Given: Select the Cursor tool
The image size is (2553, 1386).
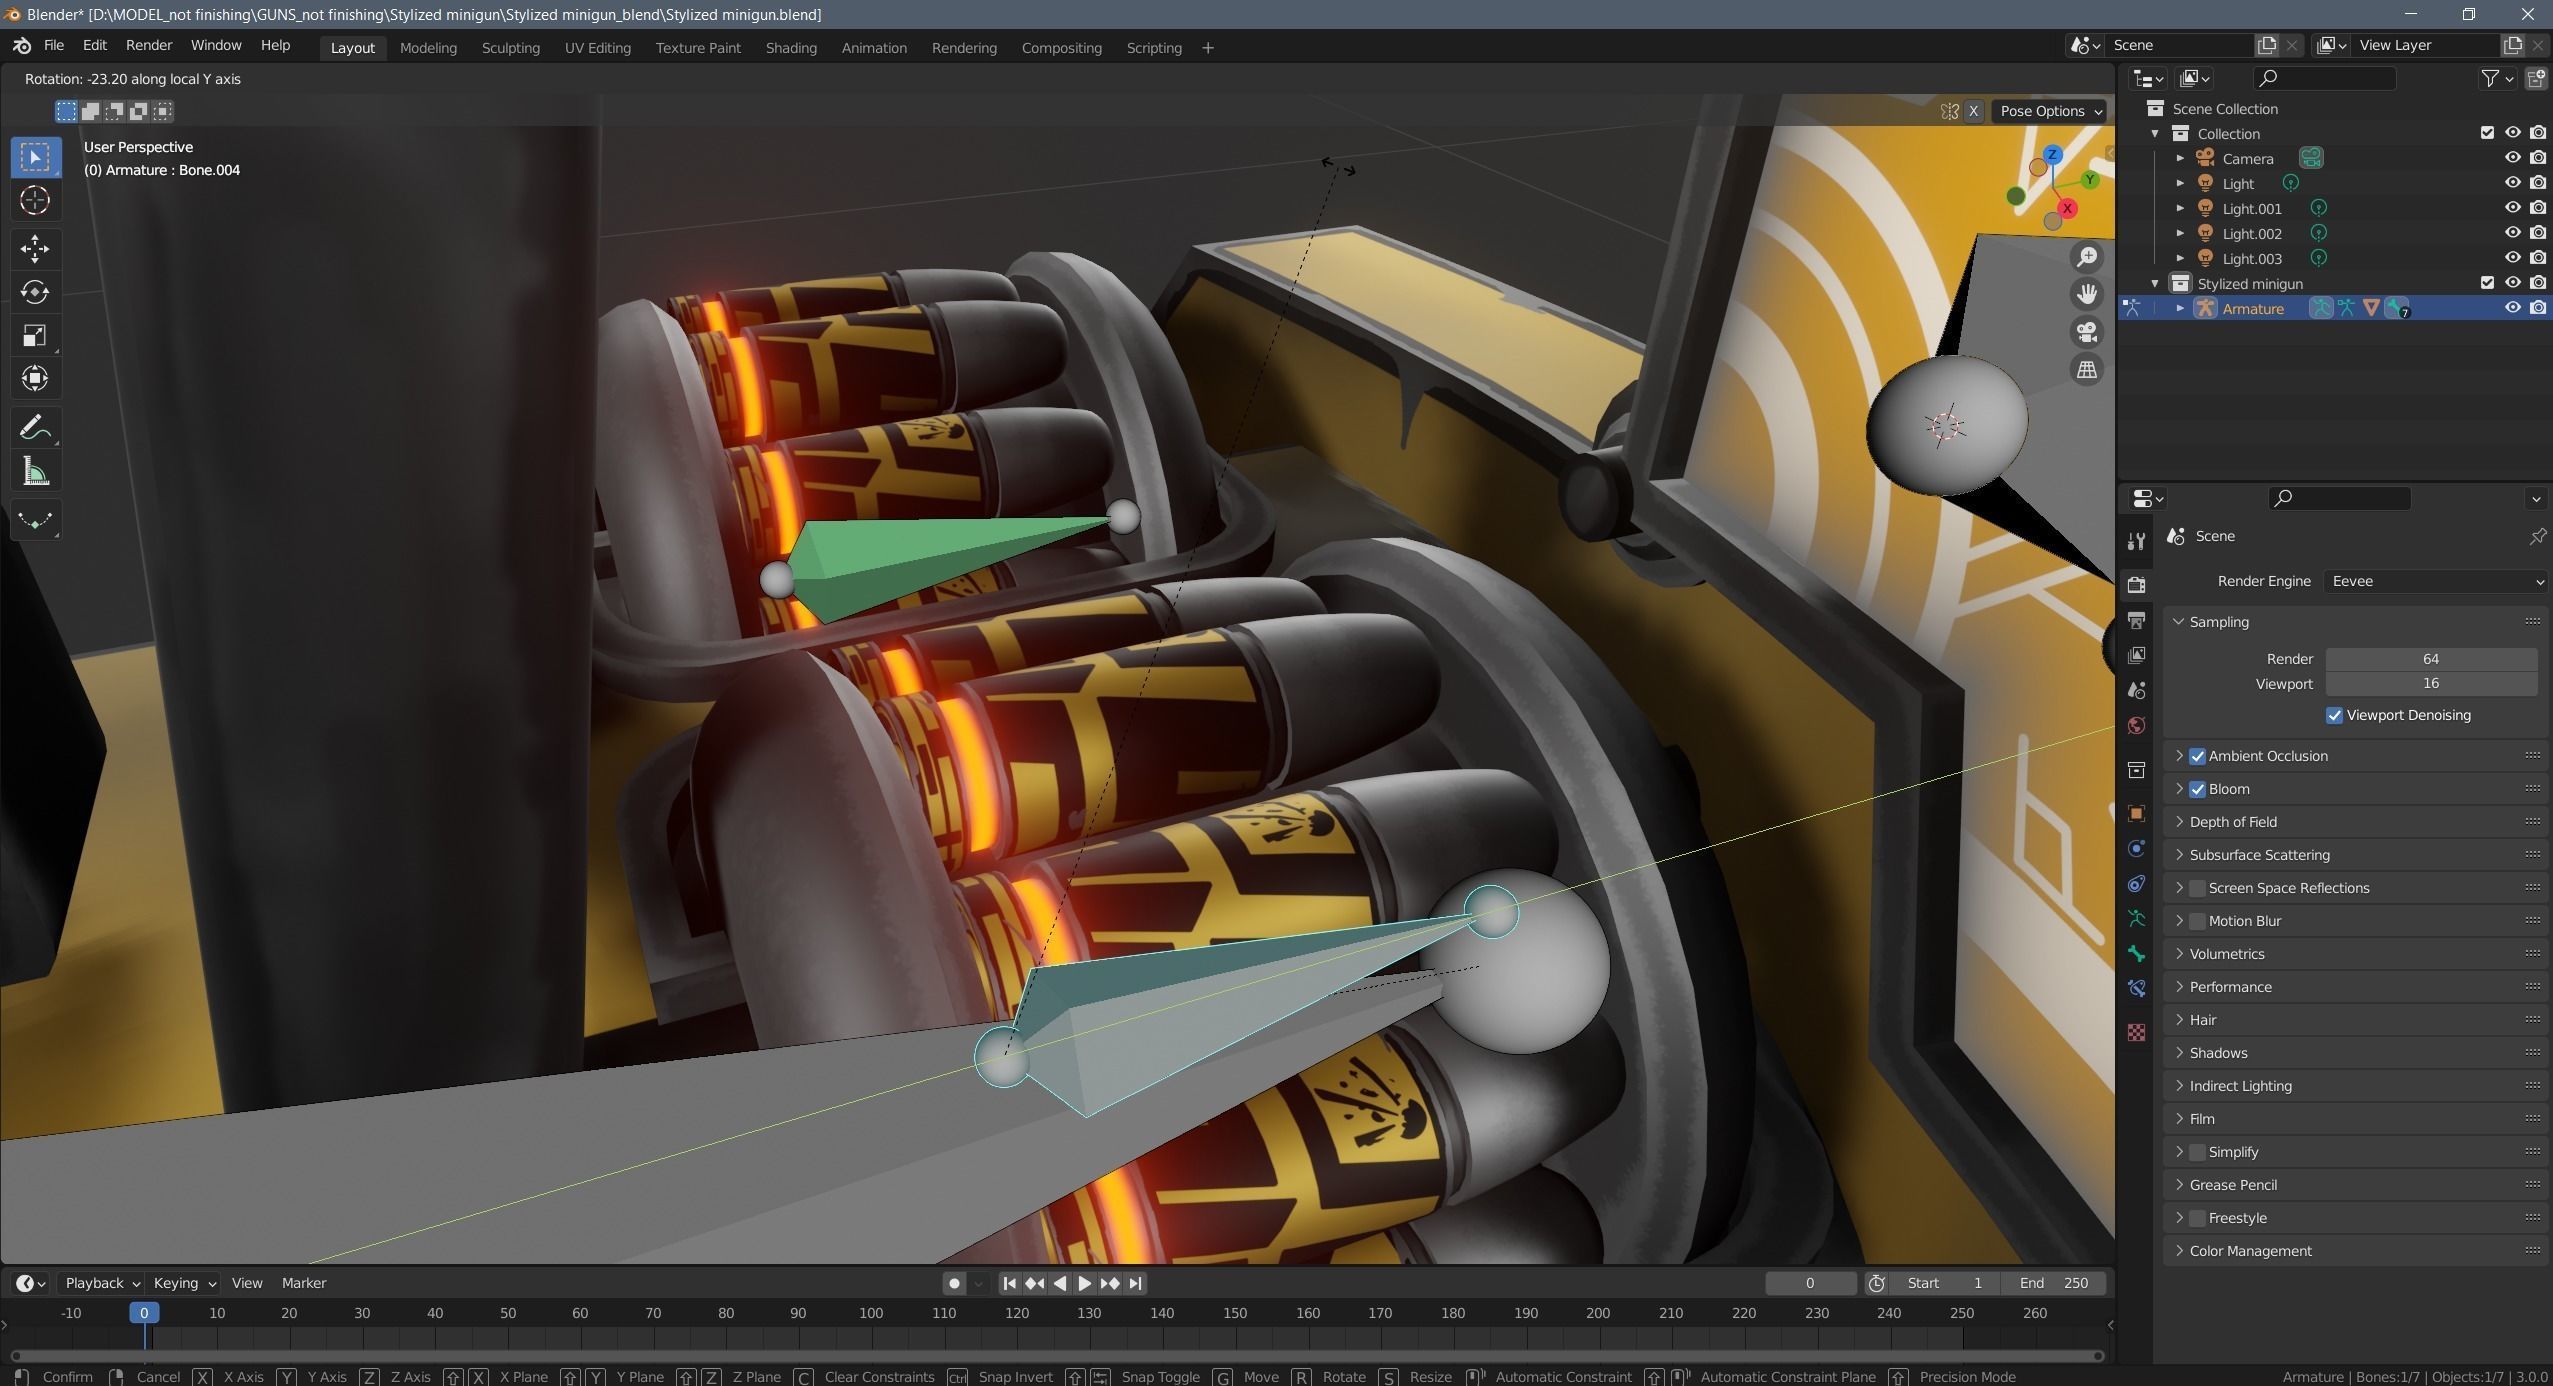Looking at the screenshot, I should point(35,201).
